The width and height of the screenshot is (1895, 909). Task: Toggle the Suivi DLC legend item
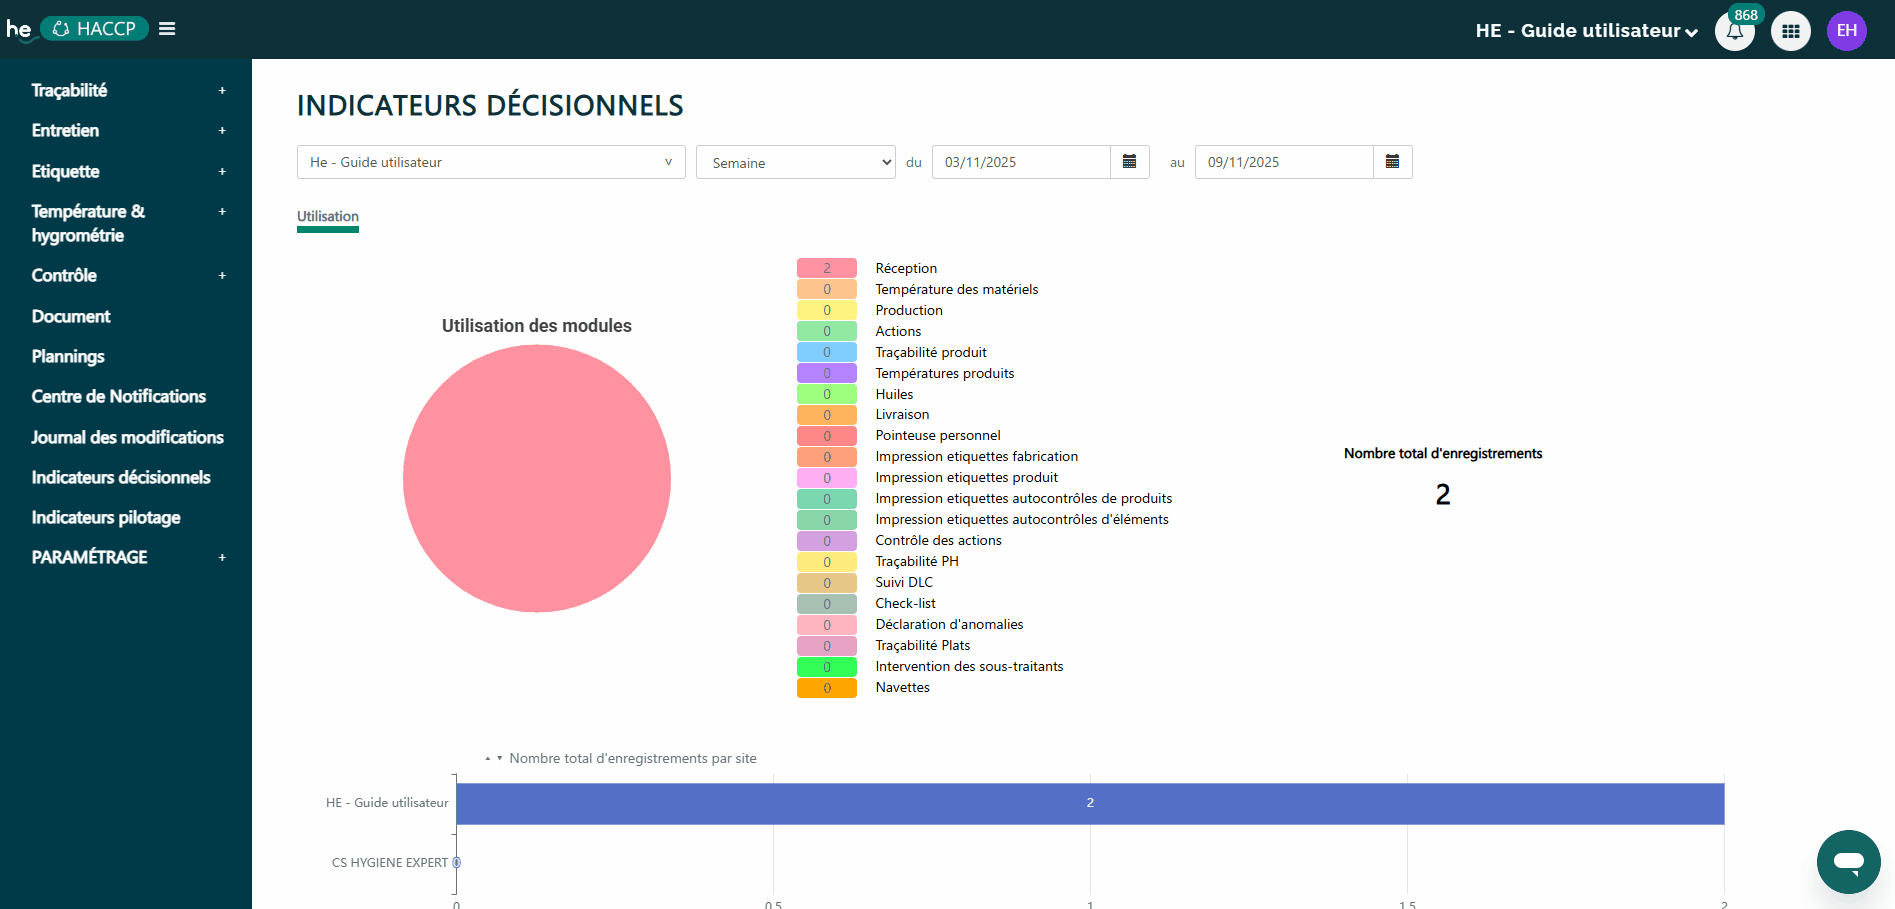[826, 582]
